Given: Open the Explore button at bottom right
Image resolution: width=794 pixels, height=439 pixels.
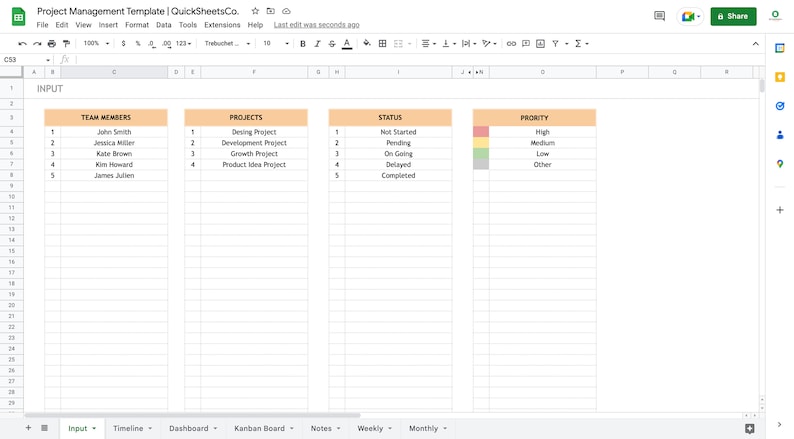Looking at the screenshot, I should pos(749,429).
